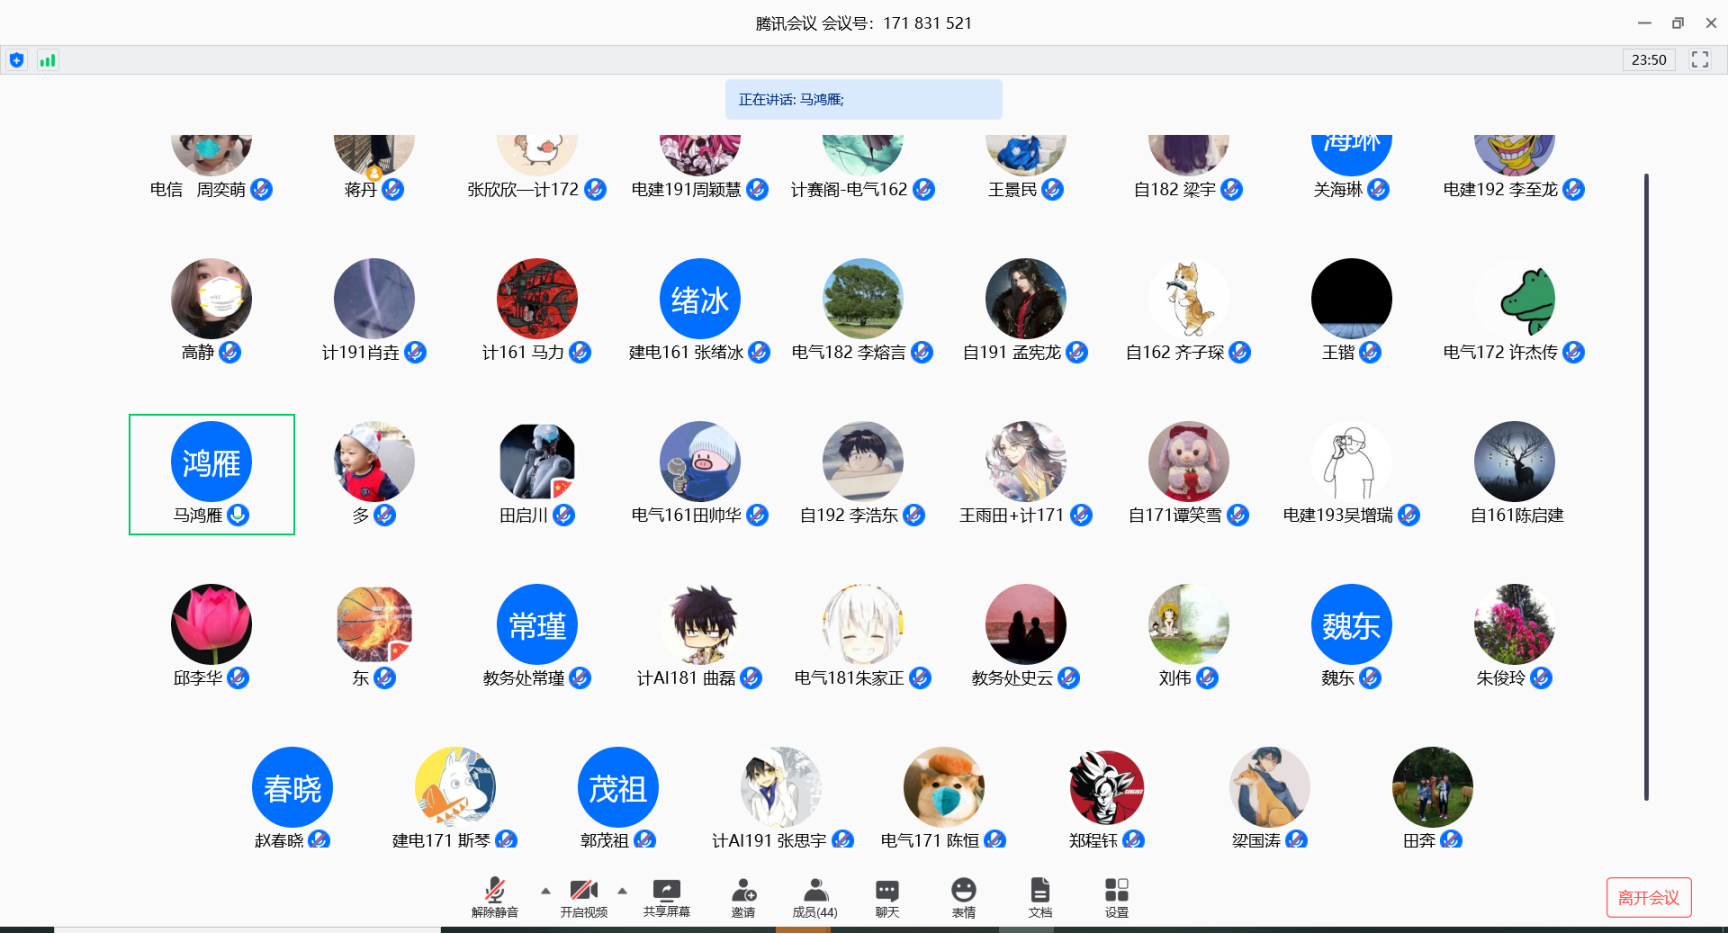
Task: Click the blue security shield icon
Action: click(17, 60)
